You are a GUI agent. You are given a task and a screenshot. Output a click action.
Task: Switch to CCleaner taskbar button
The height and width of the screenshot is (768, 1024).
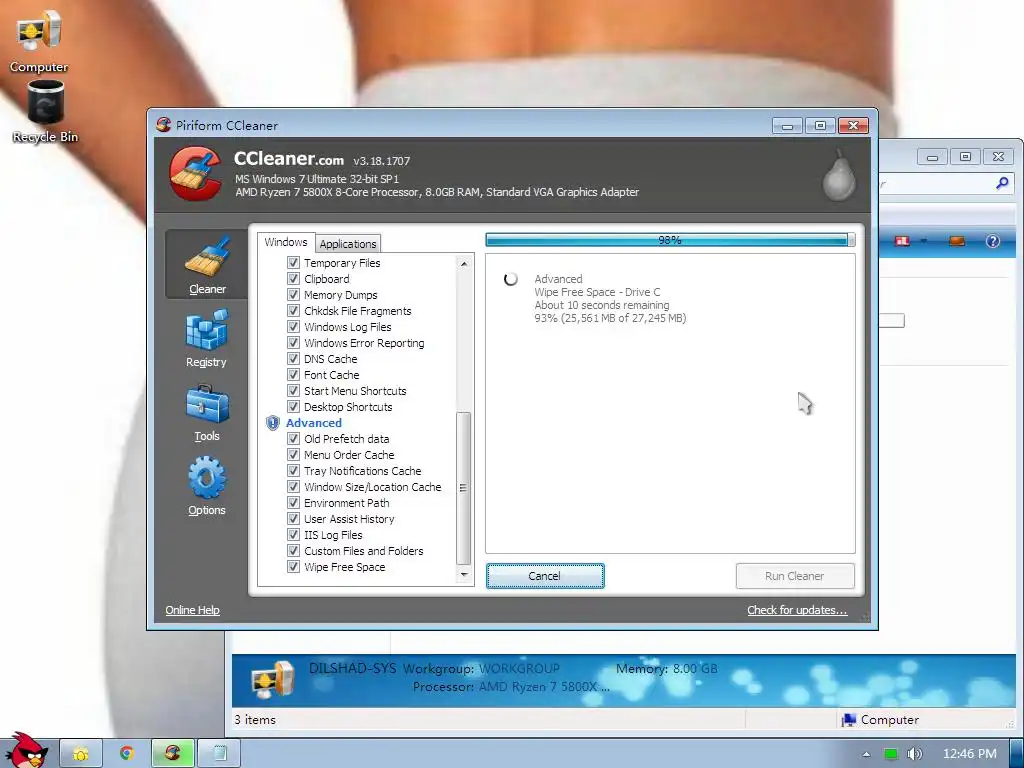pos(172,753)
